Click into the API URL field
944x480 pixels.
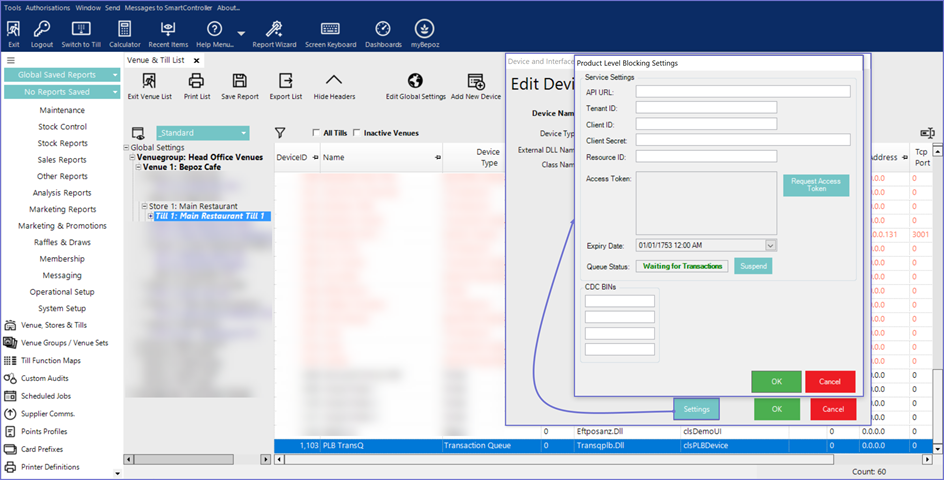pyautogui.click(x=743, y=92)
